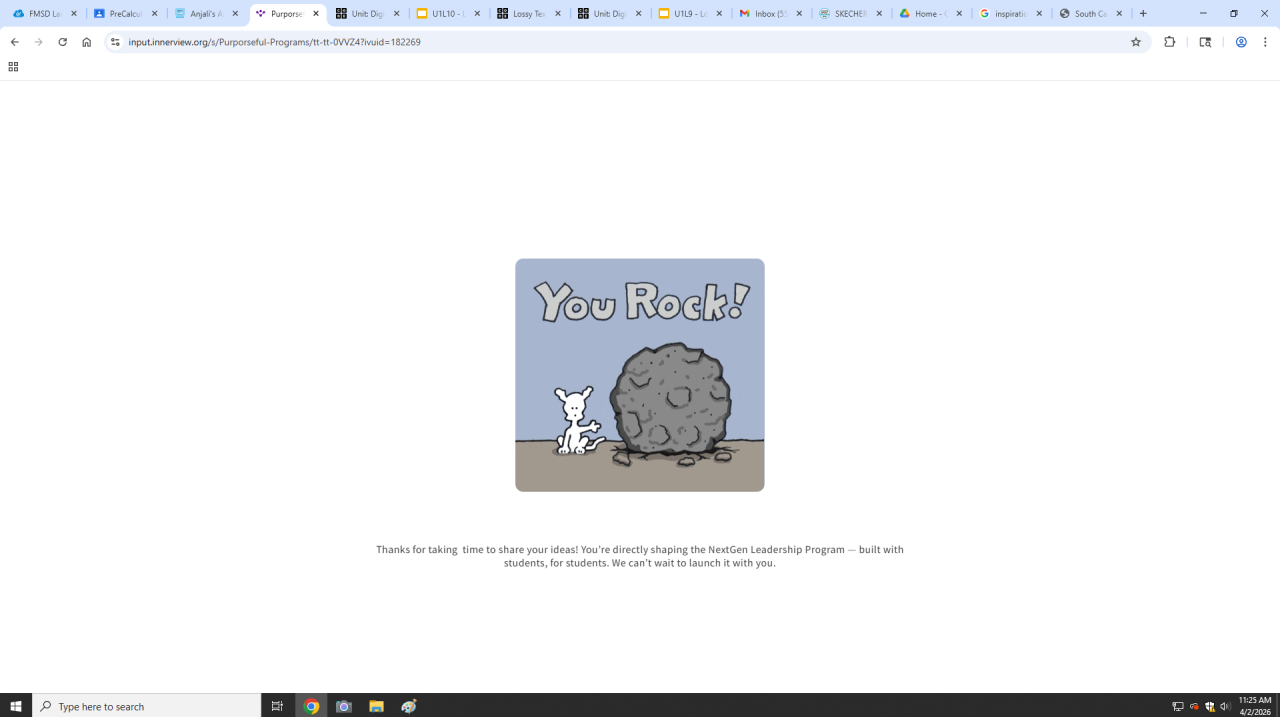The image size is (1280, 717).
Task: Switch to the SKECHERS tab
Action: point(848,14)
